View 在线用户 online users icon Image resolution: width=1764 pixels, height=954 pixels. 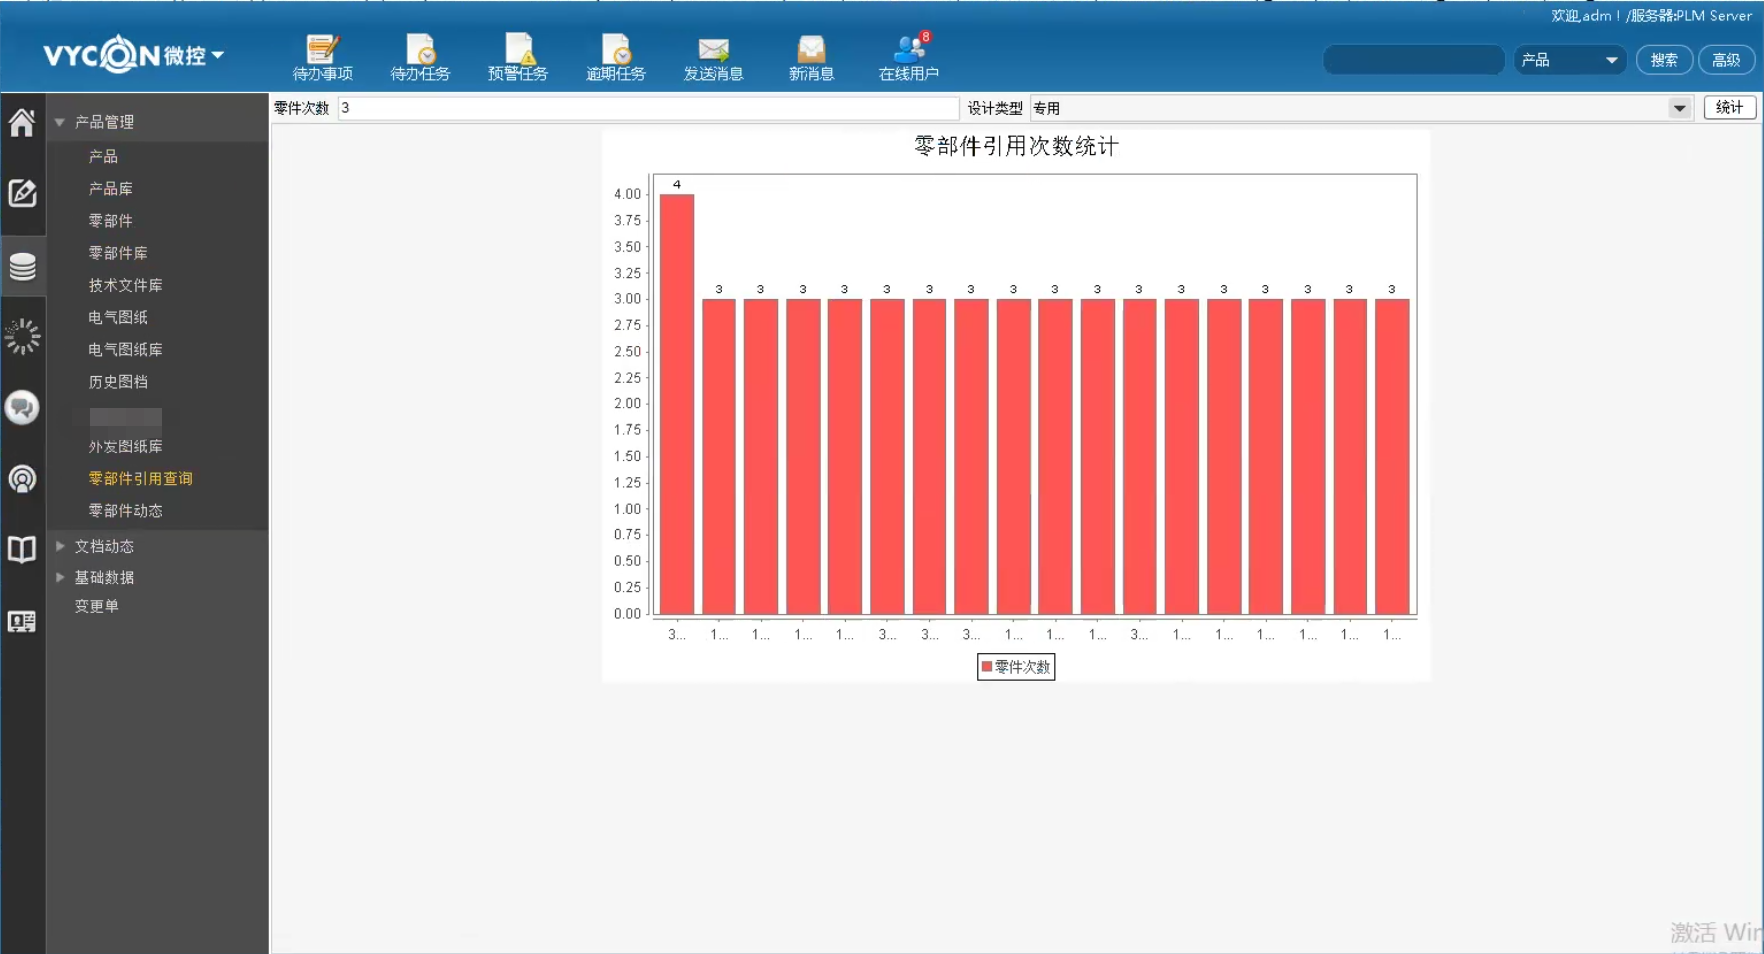click(x=909, y=57)
